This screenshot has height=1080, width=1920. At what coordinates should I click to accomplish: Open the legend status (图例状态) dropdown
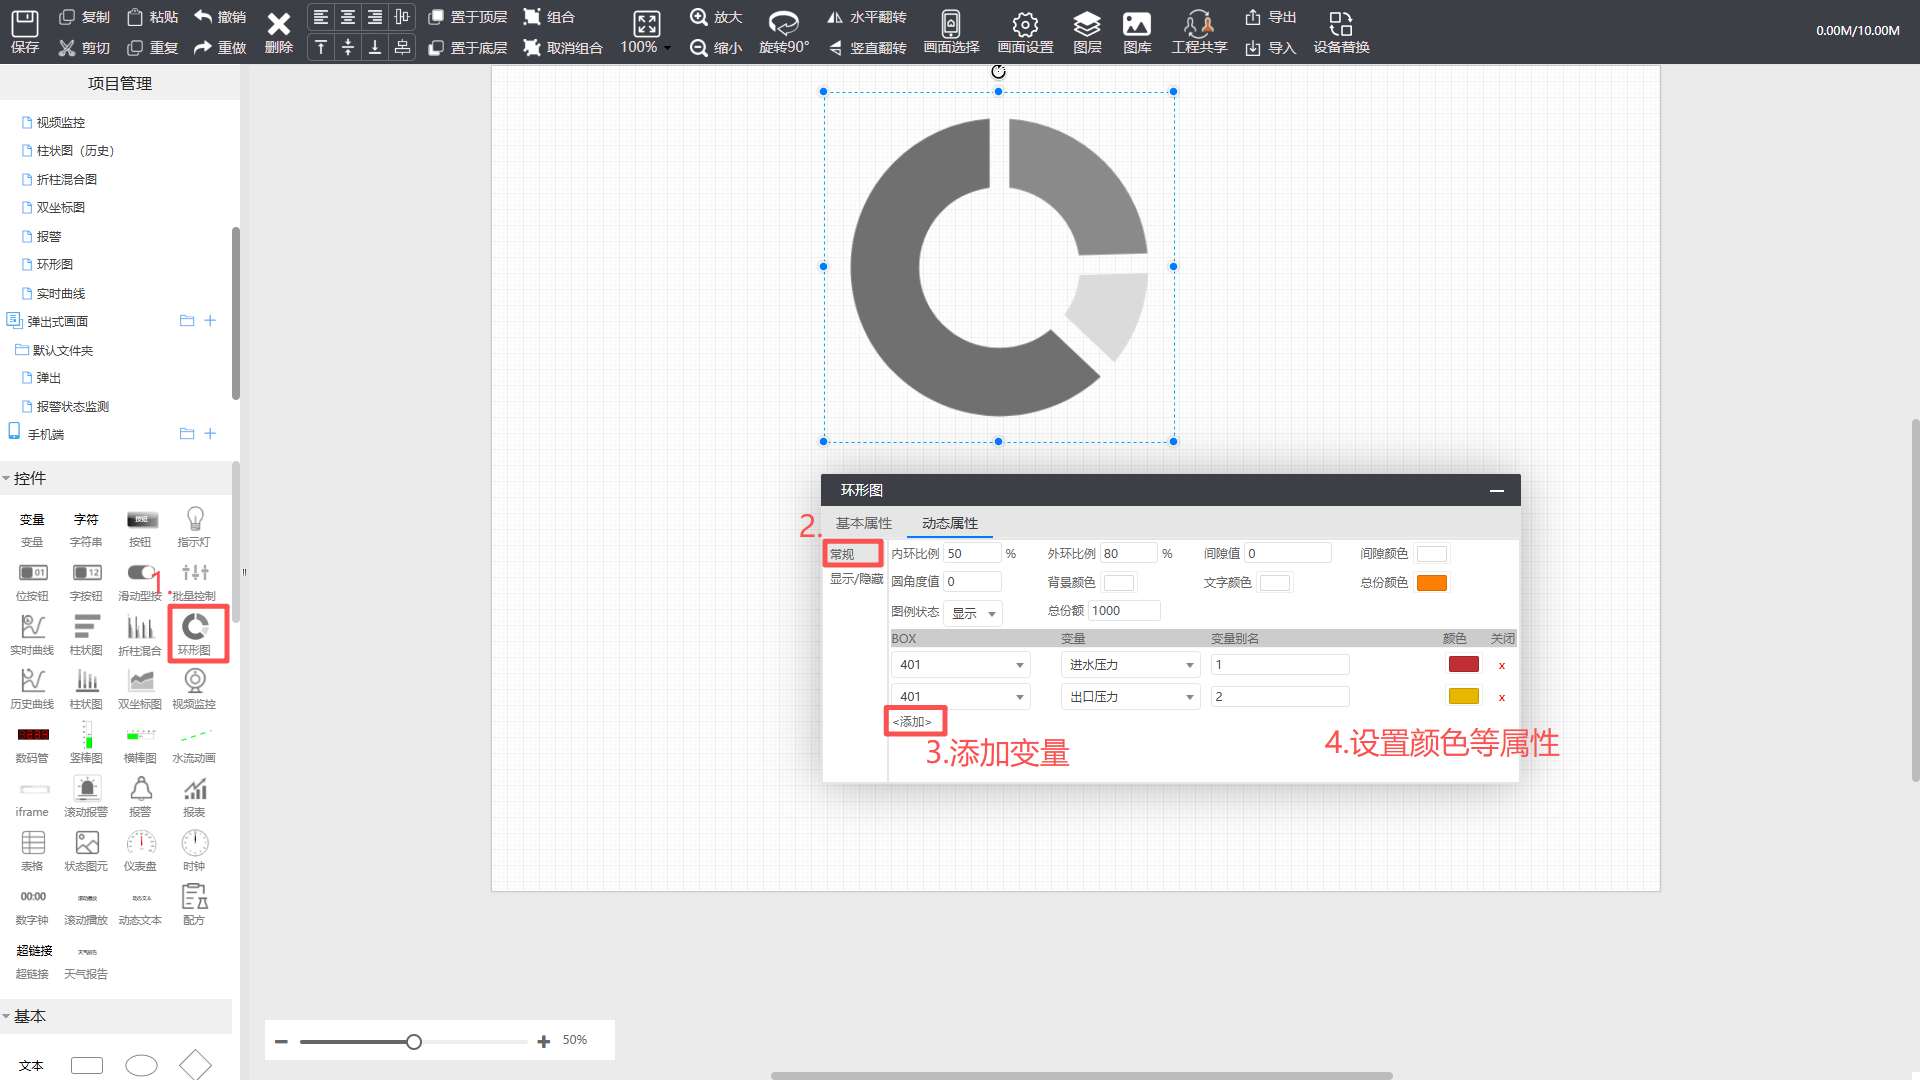974,613
